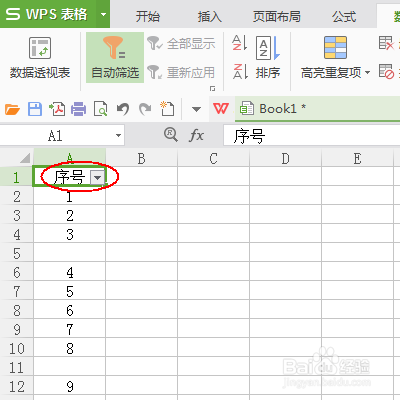Expand quick access toolbar customize arrow
Image resolution: width=400 pixels, height=400 pixels.
196,109
